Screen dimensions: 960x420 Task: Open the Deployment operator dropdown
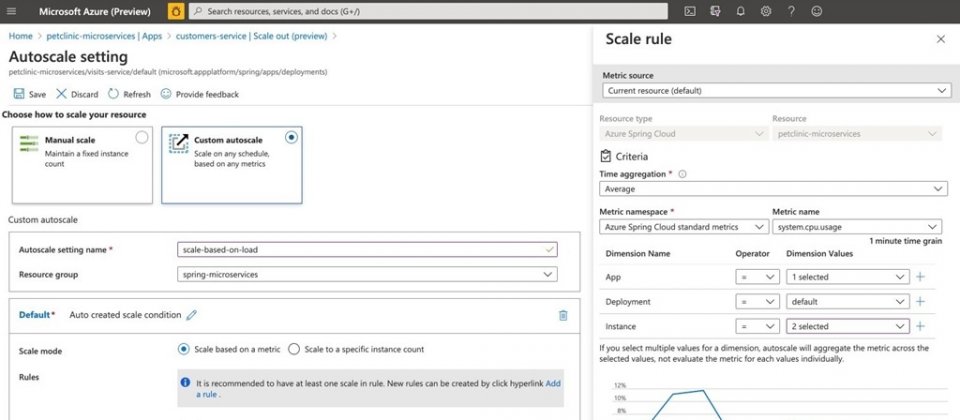(757, 301)
